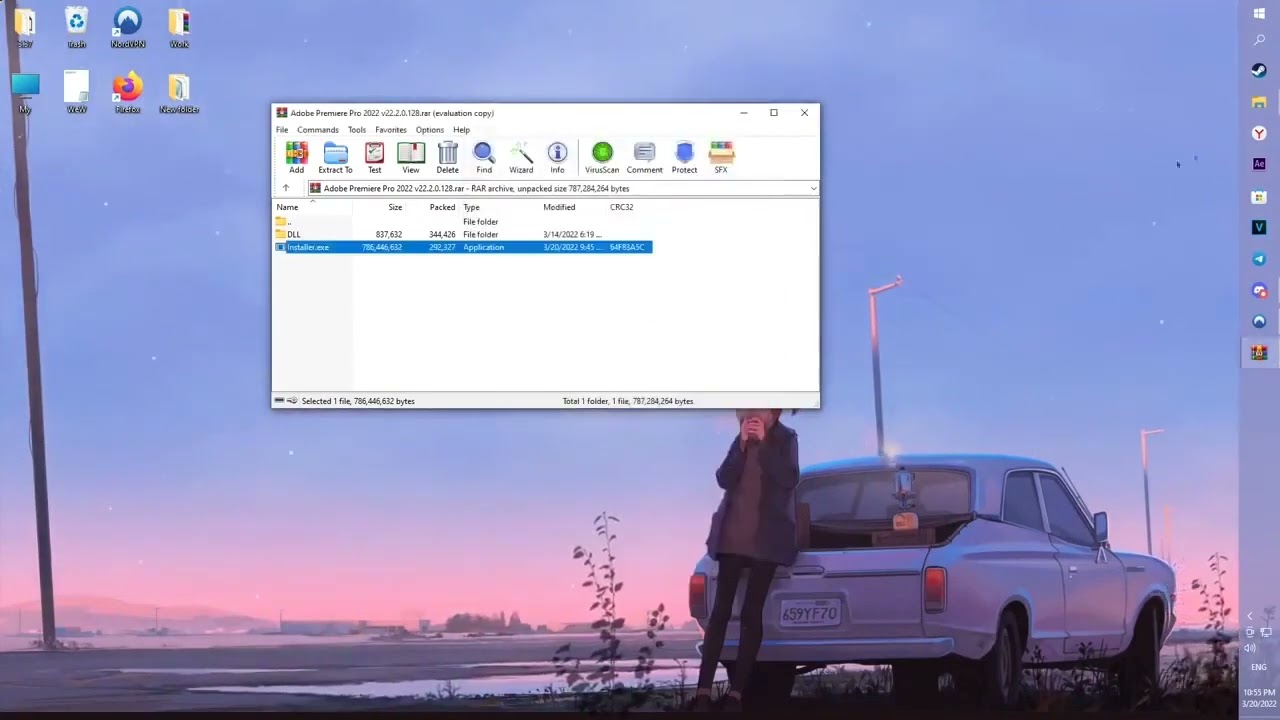This screenshot has height=720, width=1280.
Task: Sort by the Modified column header
Action: (559, 207)
